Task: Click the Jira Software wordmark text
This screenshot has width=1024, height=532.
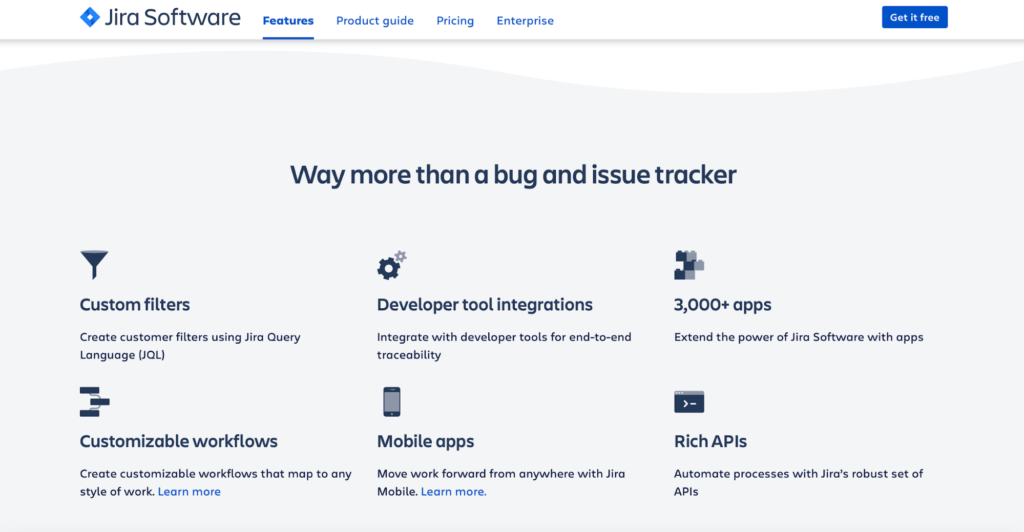Action: [x=172, y=17]
